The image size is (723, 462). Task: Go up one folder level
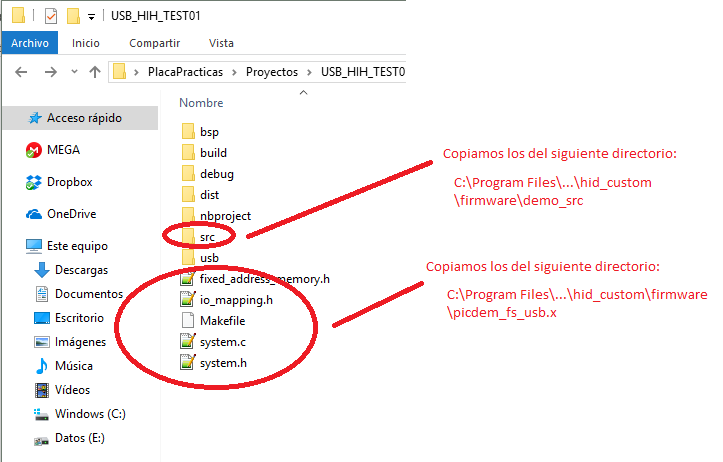click(x=95, y=72)
